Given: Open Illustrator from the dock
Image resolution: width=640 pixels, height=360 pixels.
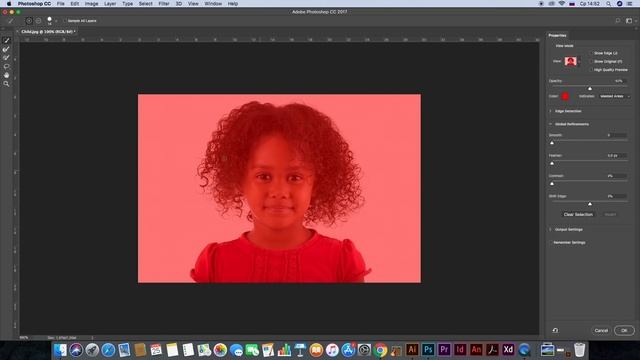Looking at the screenshot, I should pos(412,349).
